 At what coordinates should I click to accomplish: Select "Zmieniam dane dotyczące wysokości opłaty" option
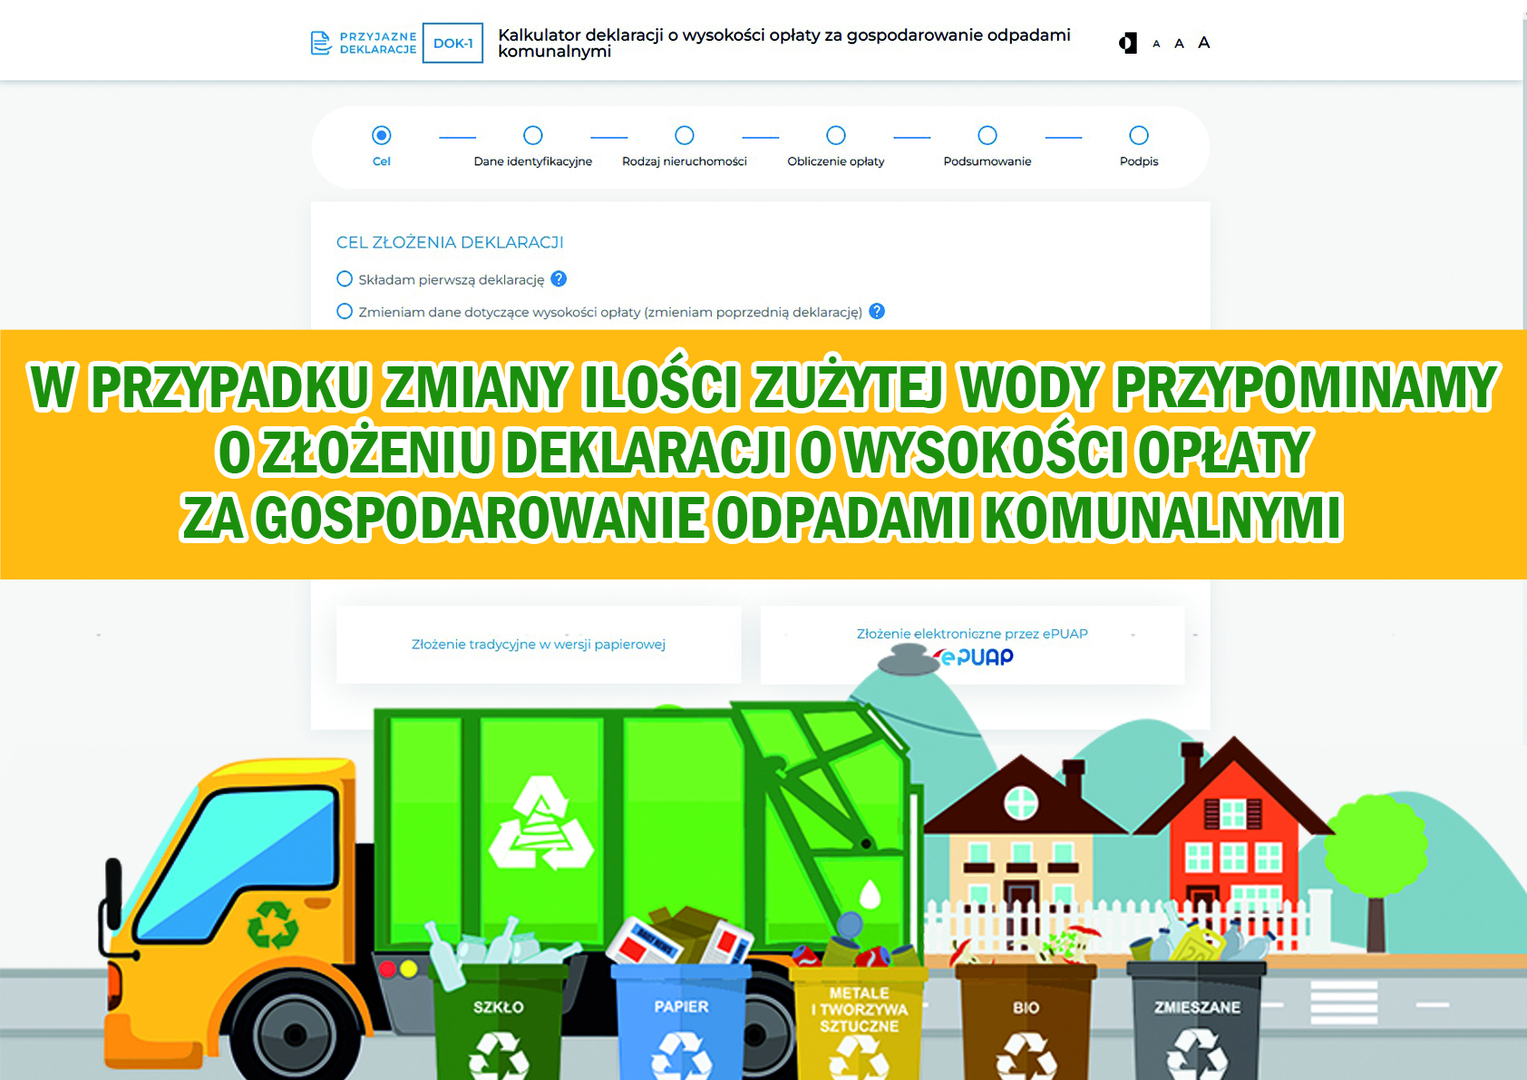(x=344, y=312)
